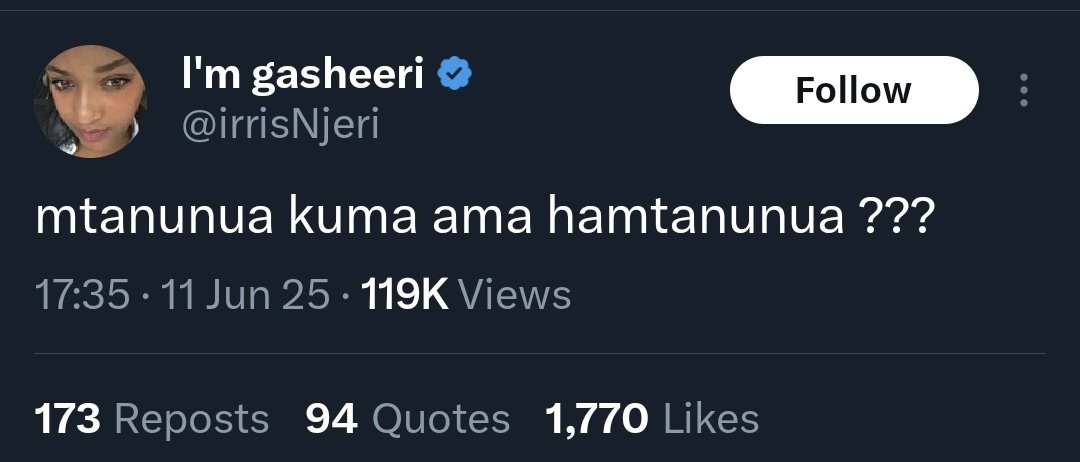Open the I'm gasheeri display name
Image resolution: width=1080 pixels, height=462 pixels.
coord(303,75)
